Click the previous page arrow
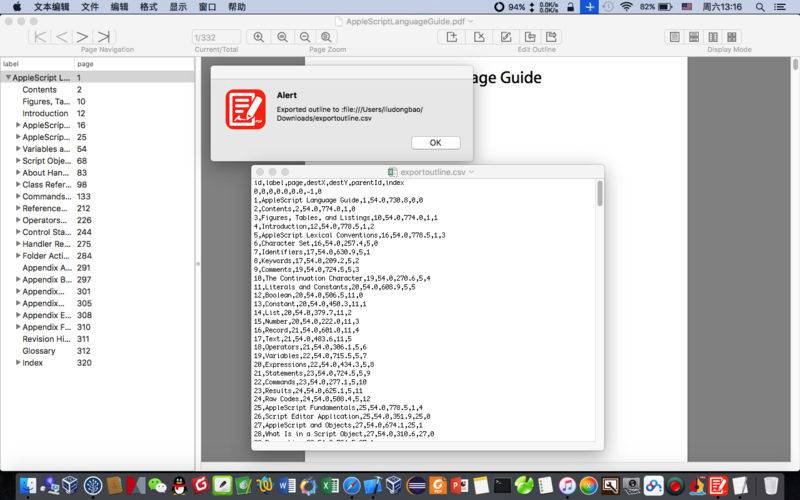 click(63, 37)
